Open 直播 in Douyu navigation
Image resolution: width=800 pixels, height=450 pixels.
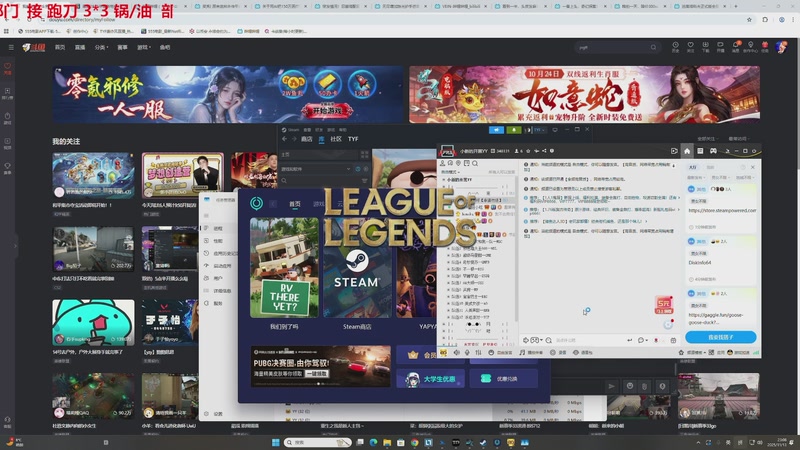tap(80, 47)
